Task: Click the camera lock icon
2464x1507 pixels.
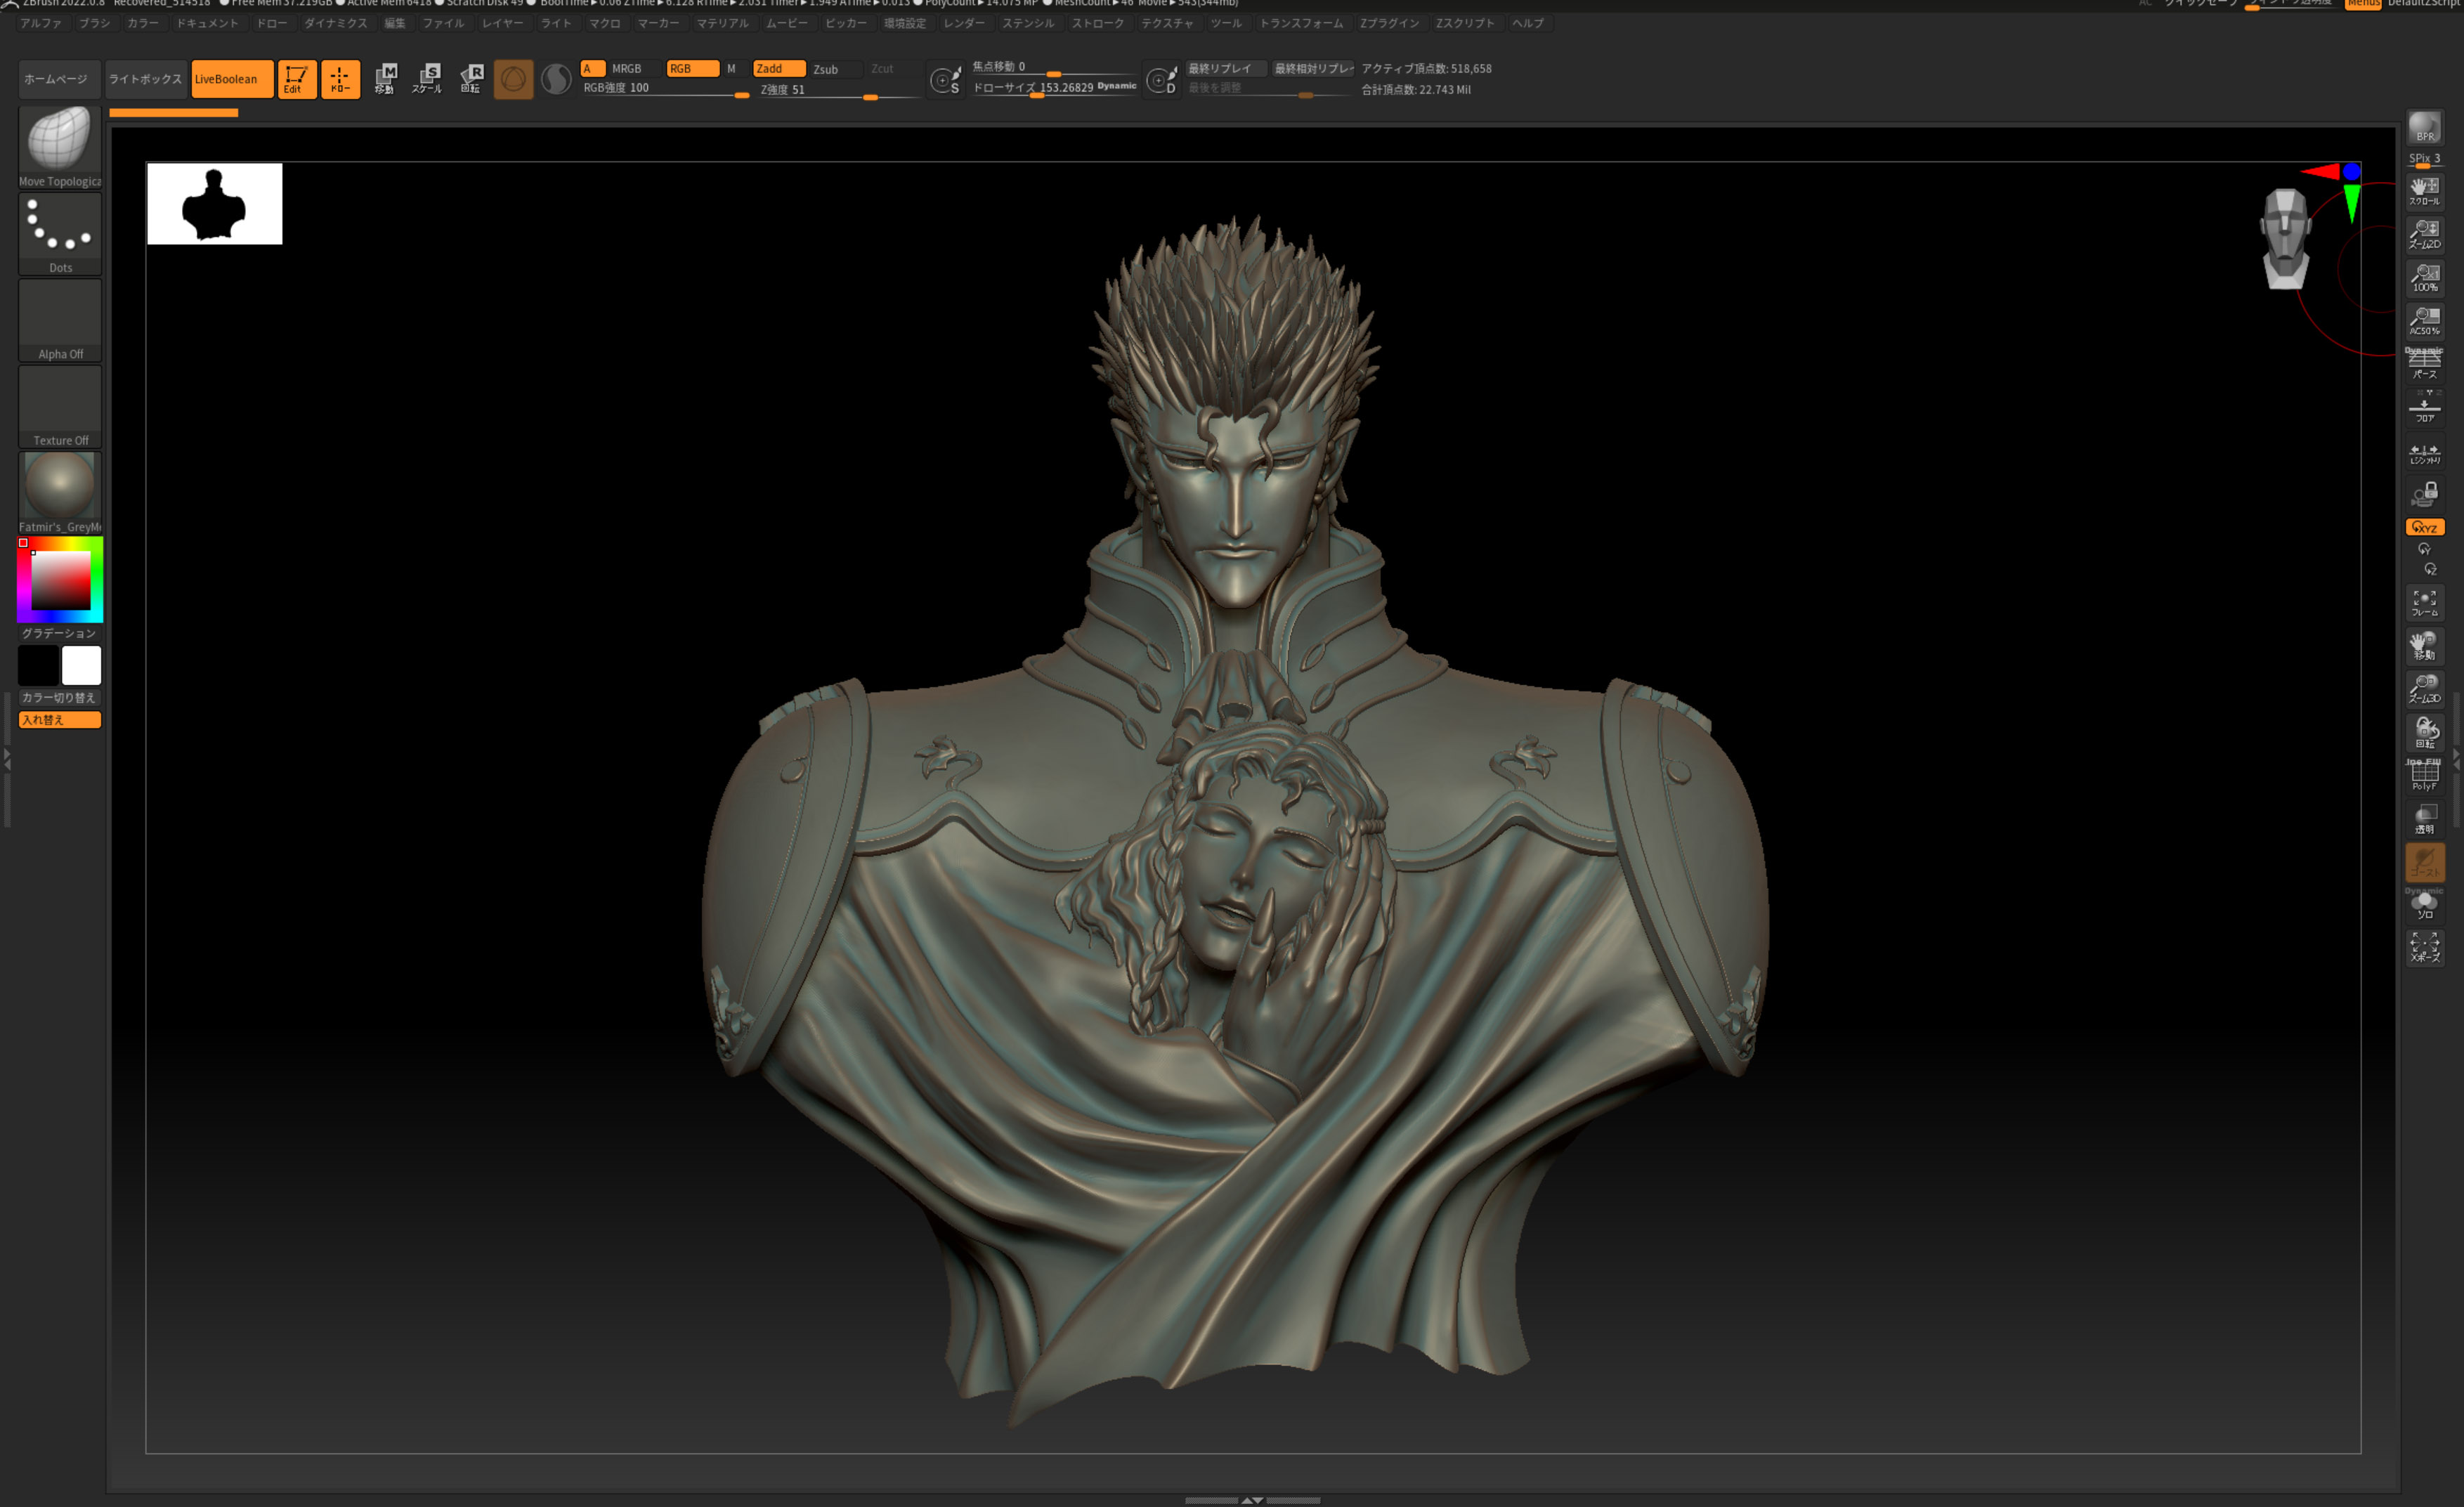Action: (x=2424, y=494)
